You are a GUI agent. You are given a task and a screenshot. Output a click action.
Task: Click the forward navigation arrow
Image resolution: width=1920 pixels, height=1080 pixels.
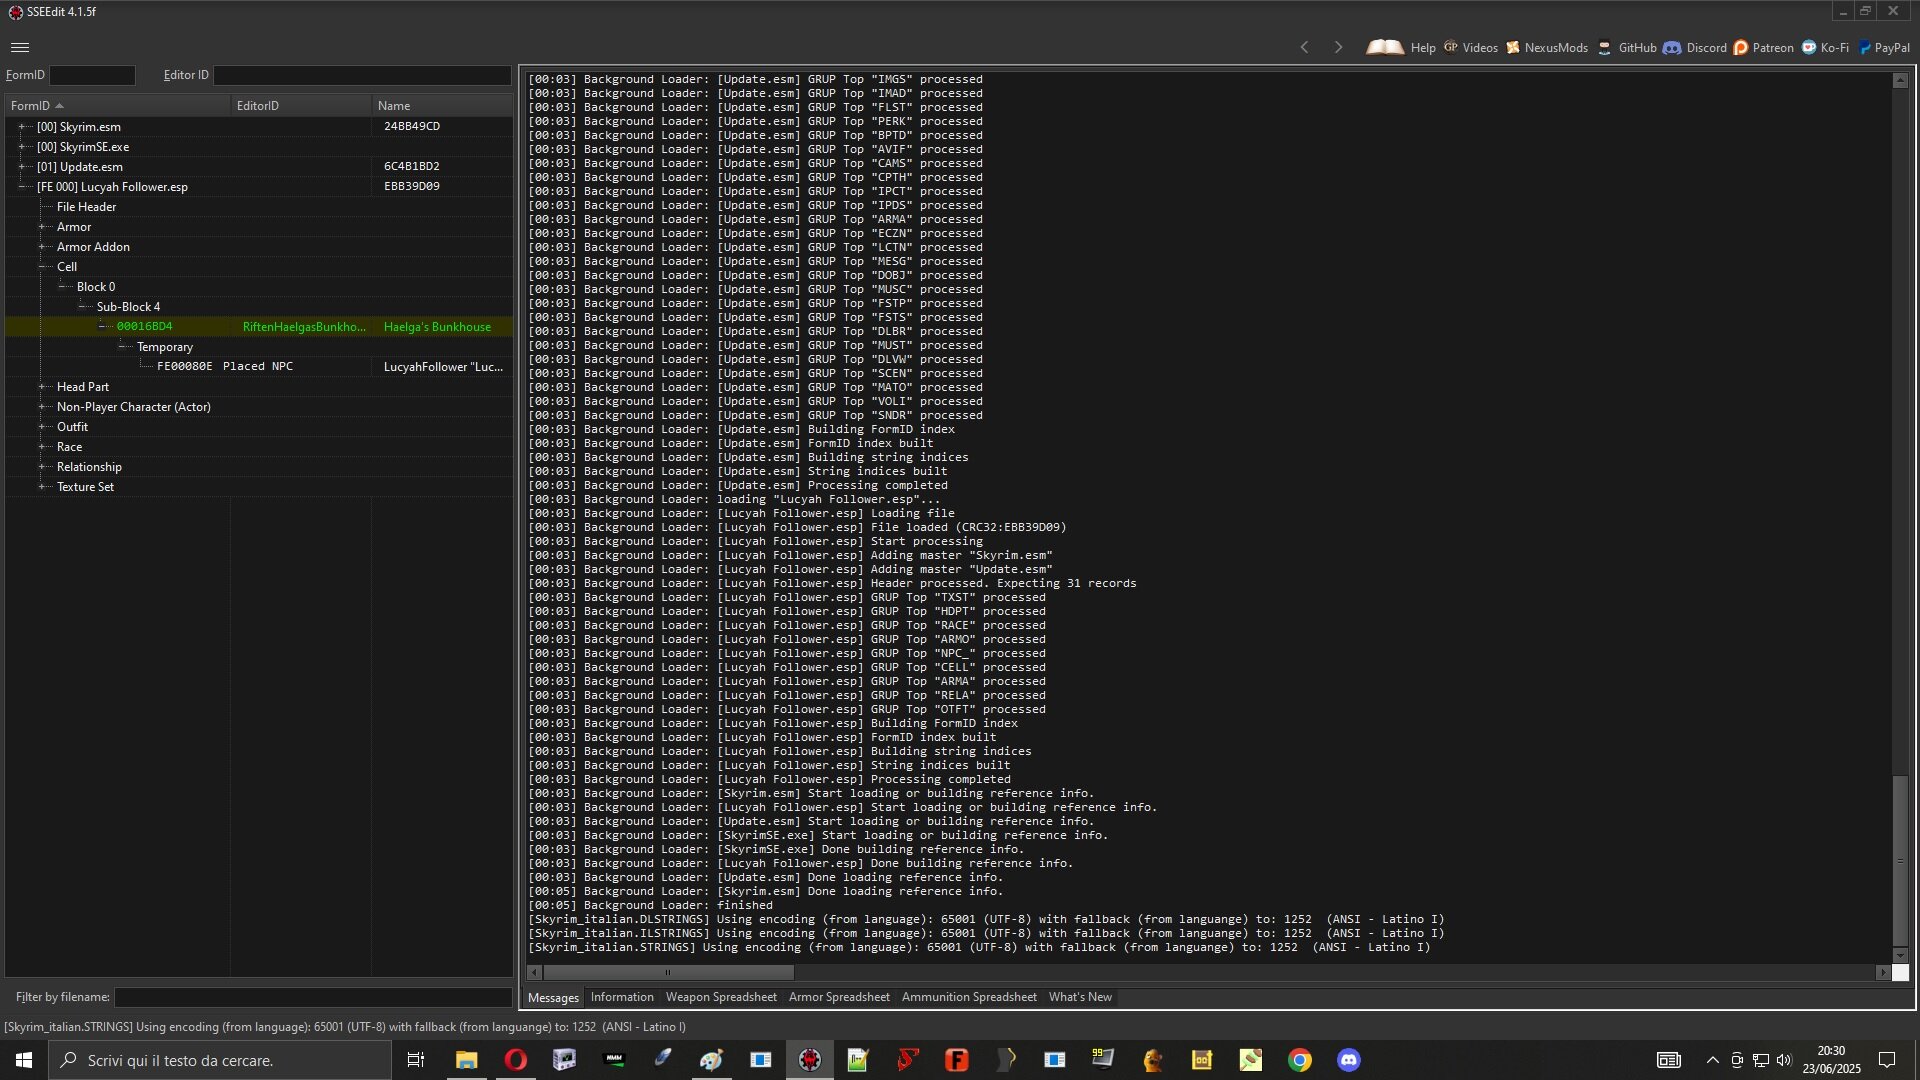tap(1338, 47)
